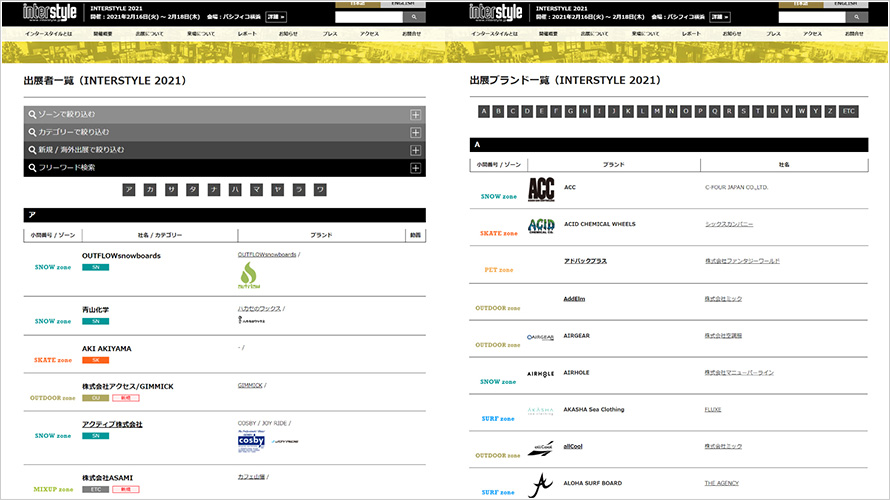890x500 pixels.
Task: Open the 詳細 details button on left page header
Action: click(x=276, y=17)
